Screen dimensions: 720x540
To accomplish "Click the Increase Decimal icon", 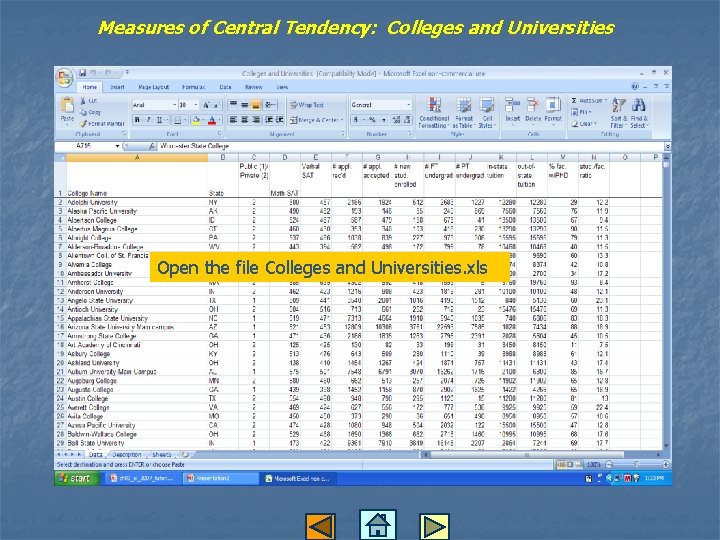I will (x=396, y=120).
